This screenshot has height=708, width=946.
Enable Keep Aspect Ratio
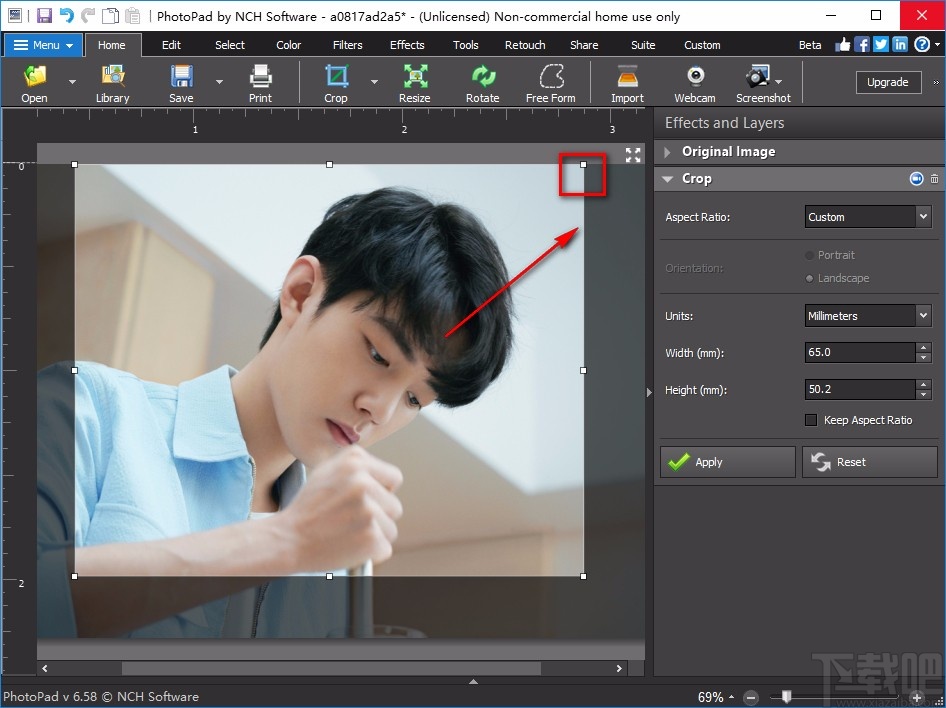click(x=811, y=420)
